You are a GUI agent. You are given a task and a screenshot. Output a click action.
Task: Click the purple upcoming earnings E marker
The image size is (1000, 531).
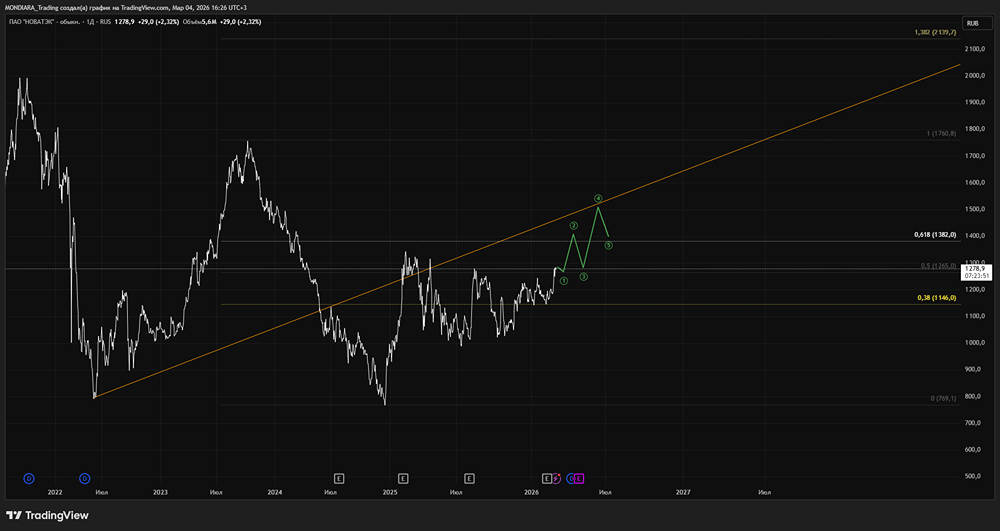579,478
